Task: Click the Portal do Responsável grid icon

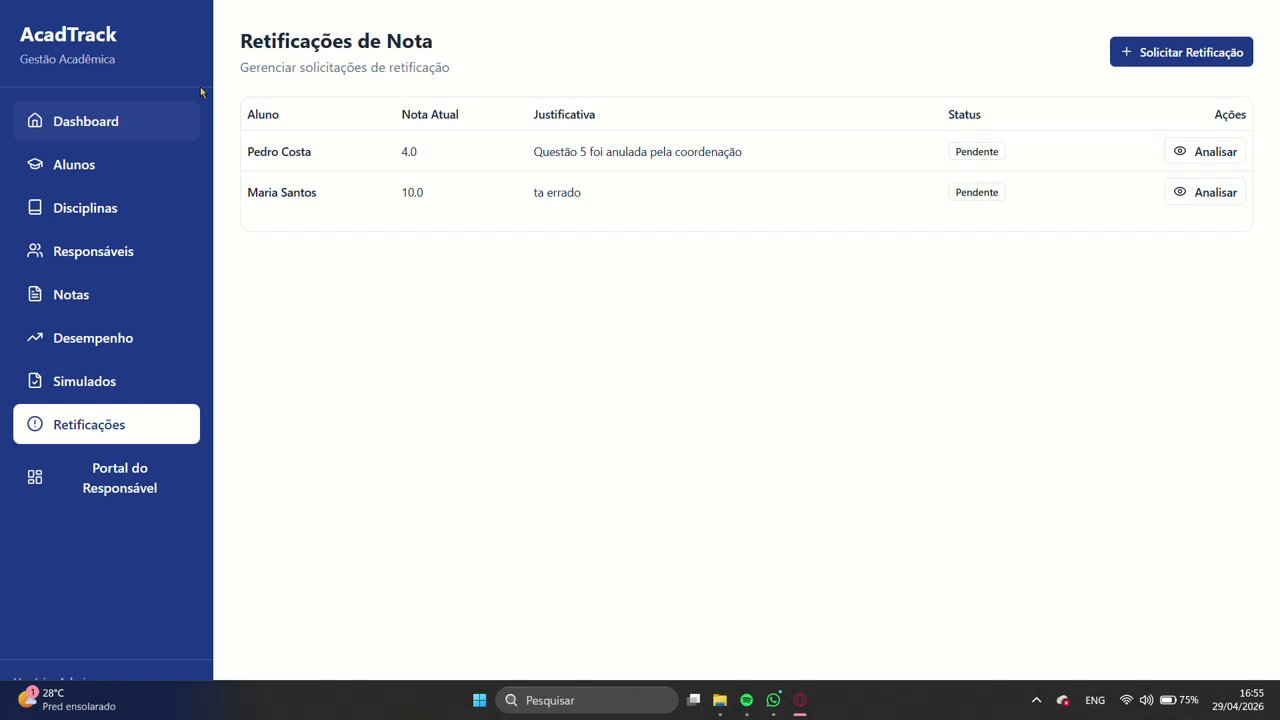Action: tap(35, 478)
